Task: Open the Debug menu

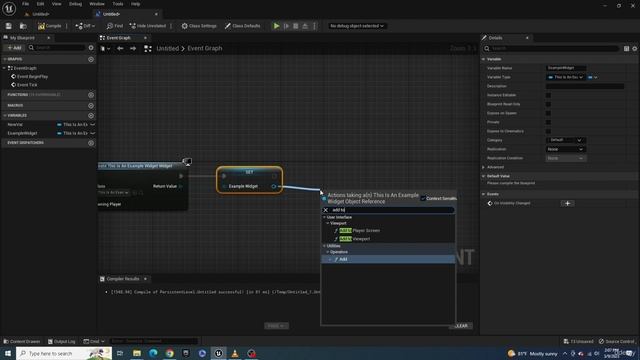Action: pos(75,4)
